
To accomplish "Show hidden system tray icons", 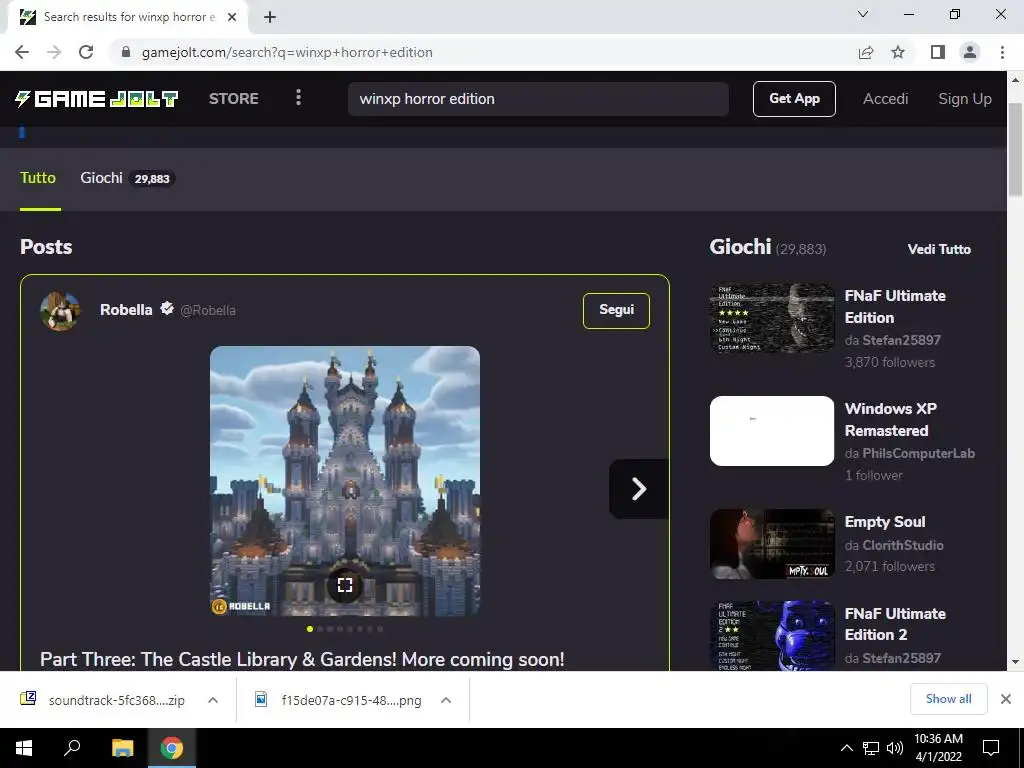I will (x=846, y=748).
